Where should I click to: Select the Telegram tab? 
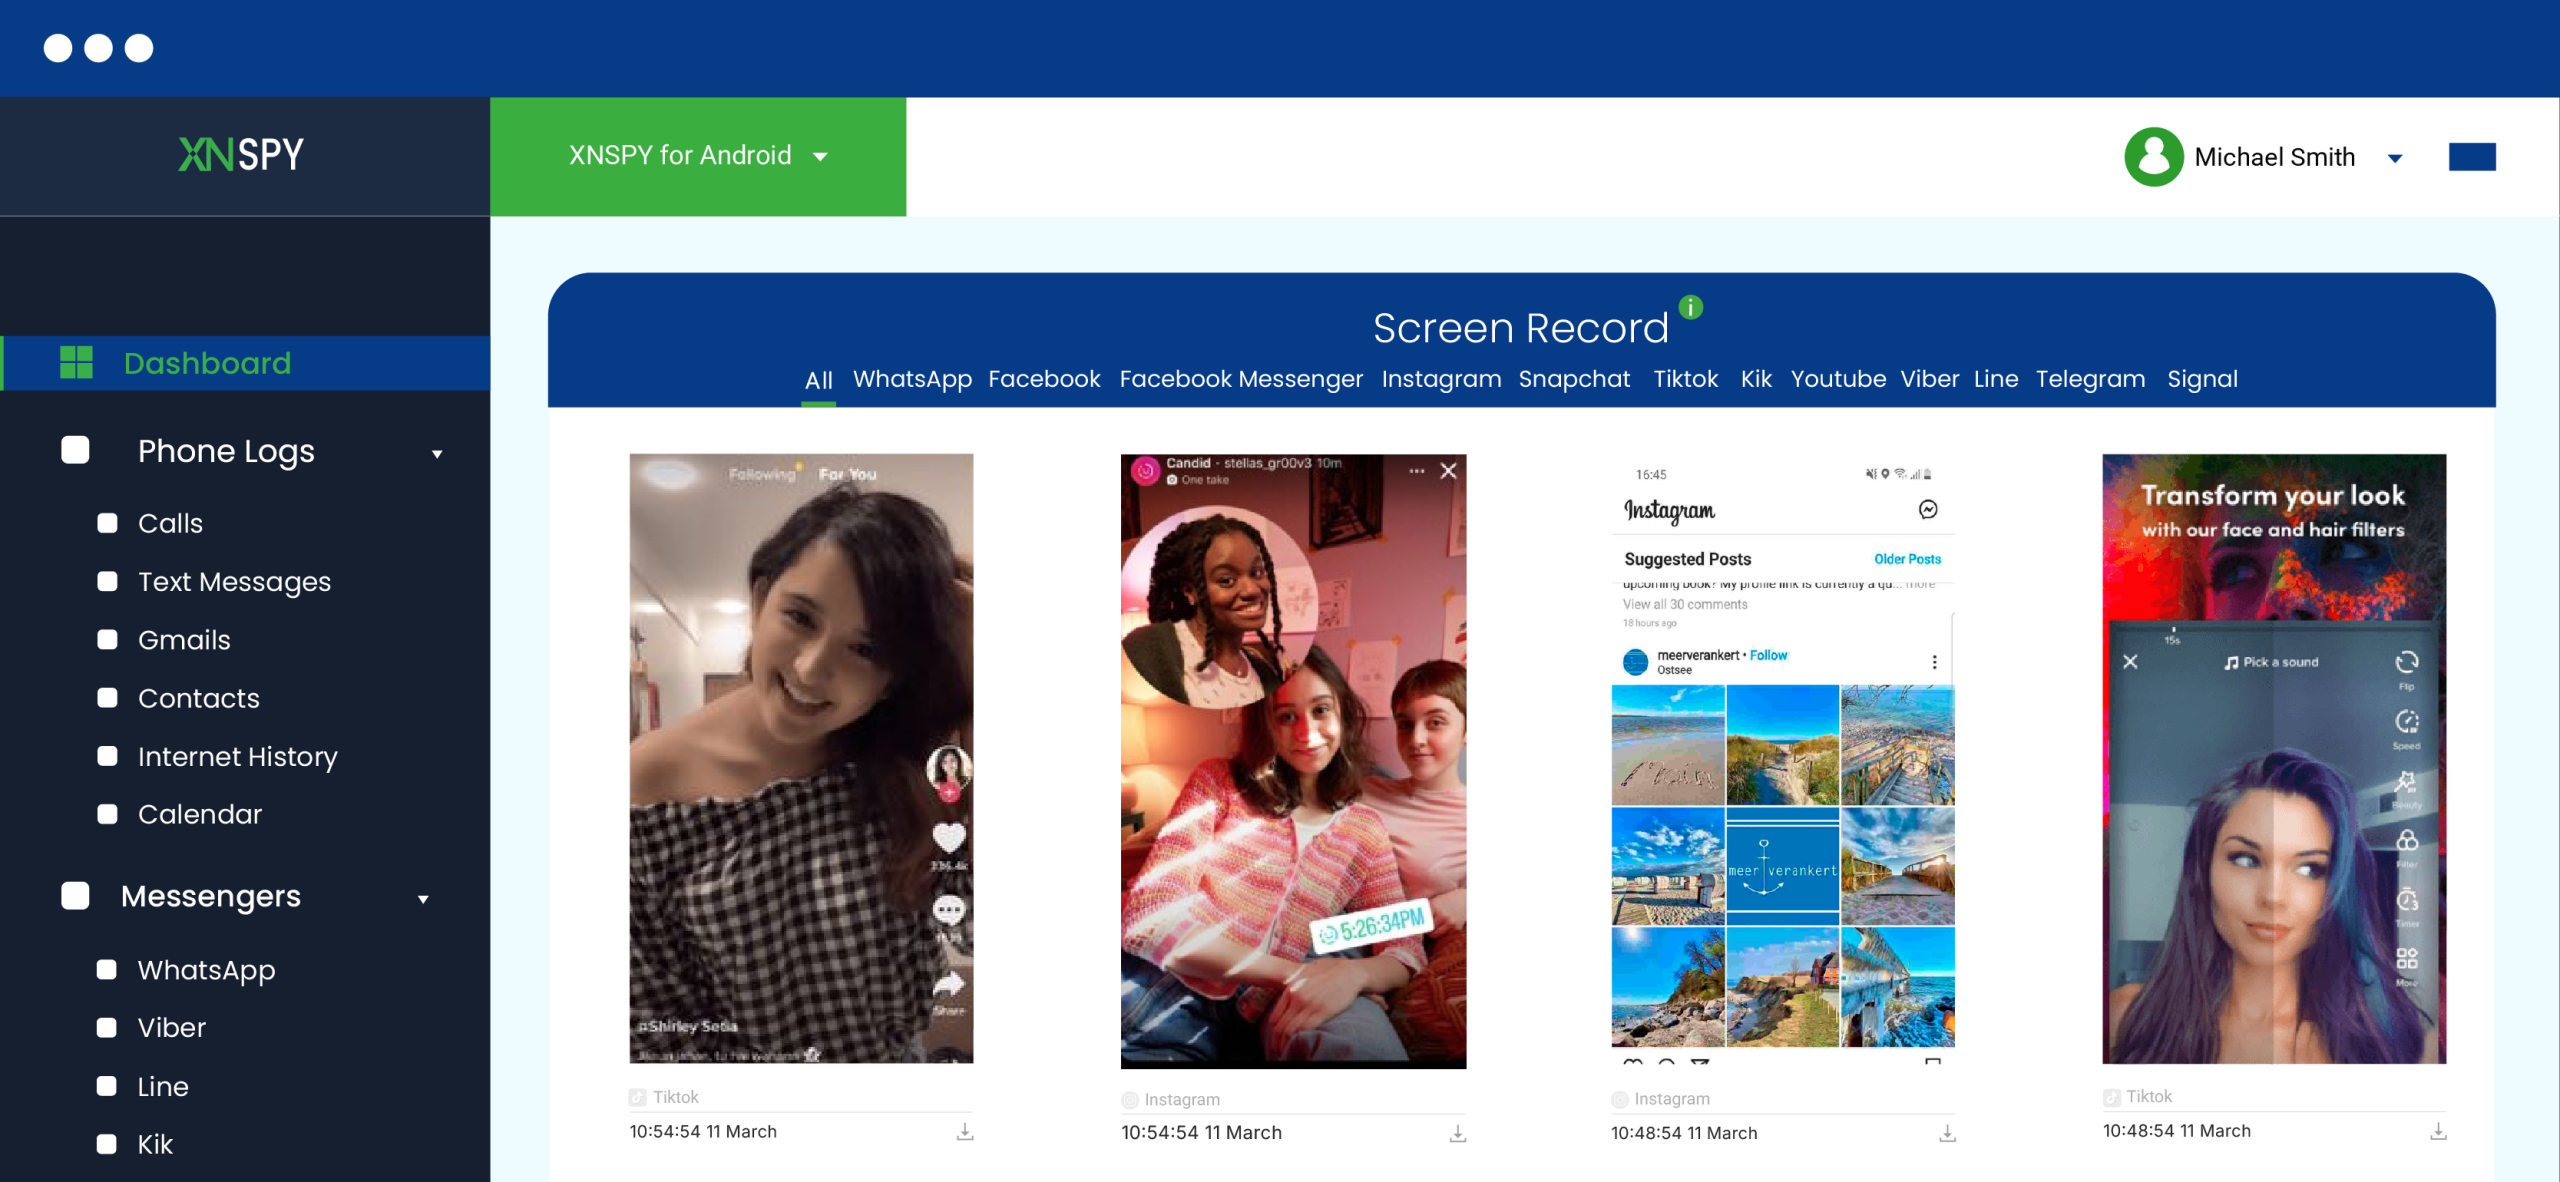click(2090, 379)
